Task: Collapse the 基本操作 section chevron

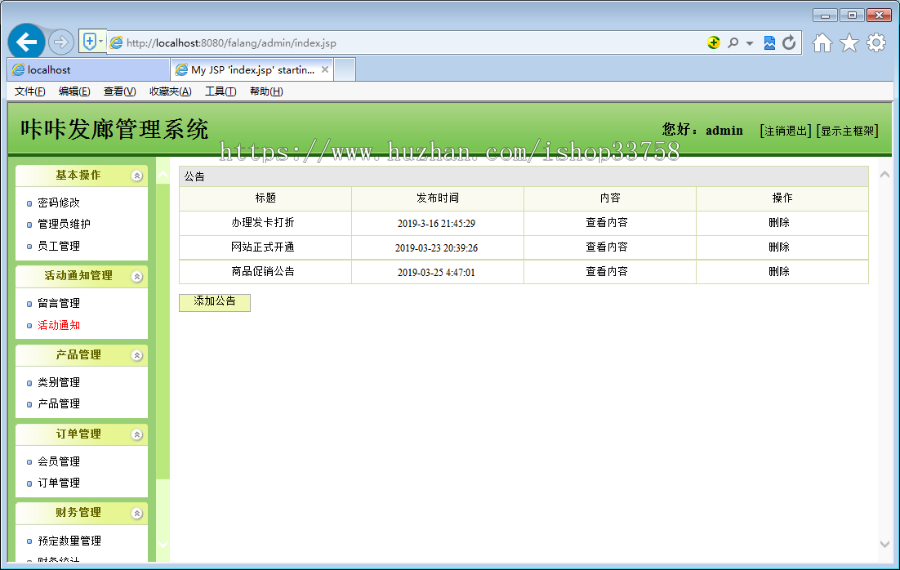Action: pos(137,176)
